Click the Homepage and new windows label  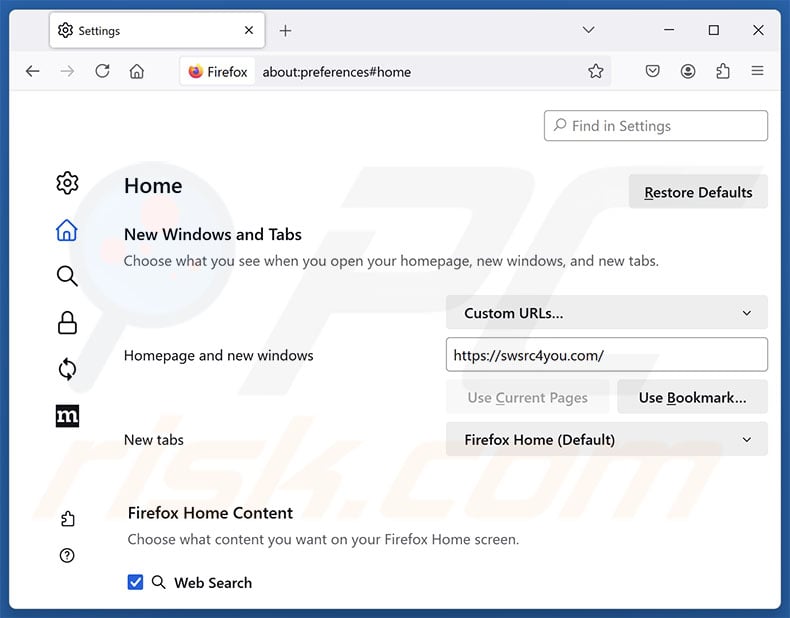pos(218,356)
